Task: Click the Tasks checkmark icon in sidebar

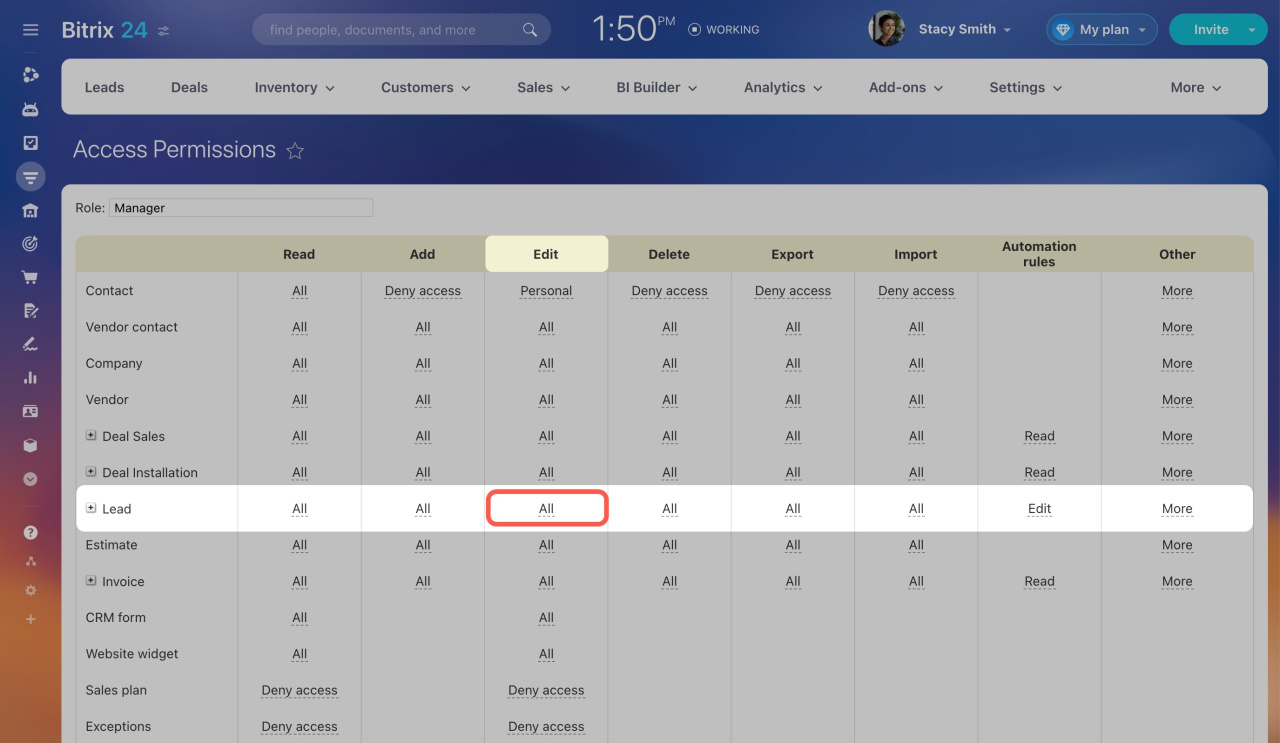Action: (x=30, y=143)
